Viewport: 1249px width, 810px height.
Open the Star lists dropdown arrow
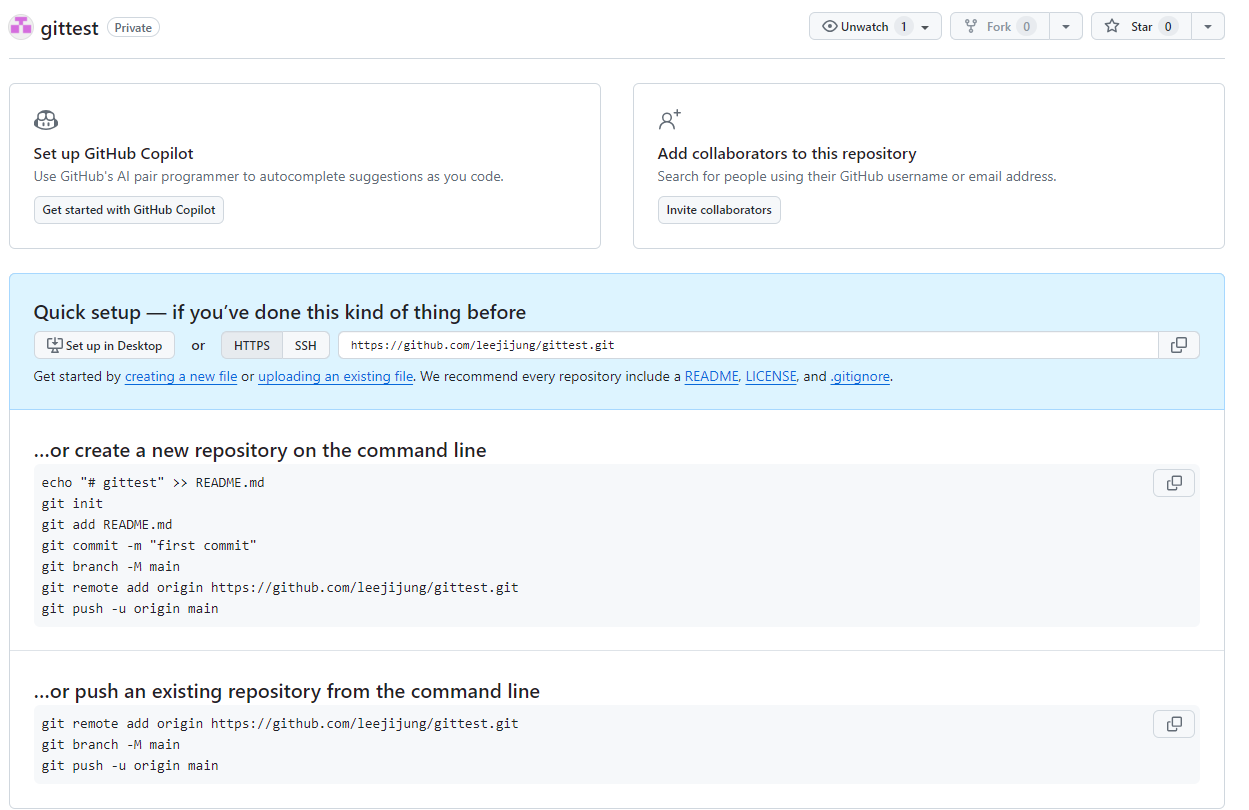[x=1208, y=27]
